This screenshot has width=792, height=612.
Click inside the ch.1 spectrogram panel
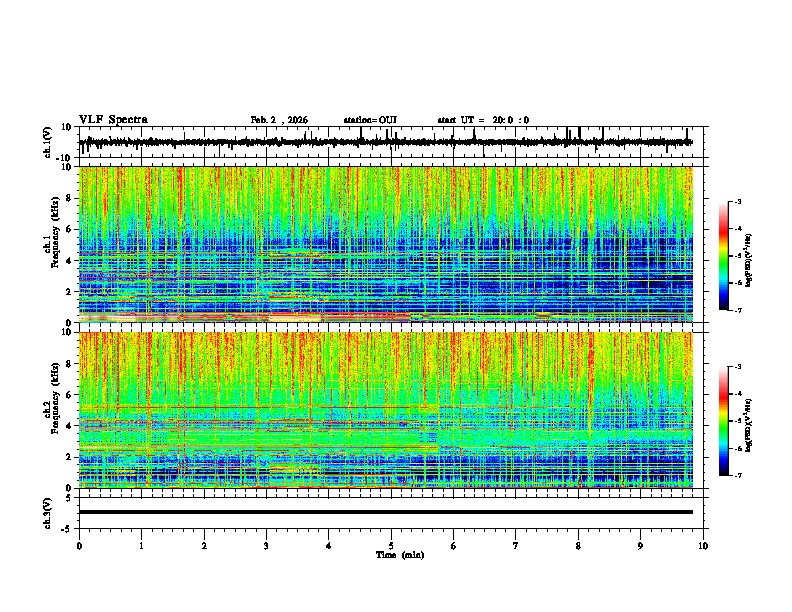click(386, 244)
